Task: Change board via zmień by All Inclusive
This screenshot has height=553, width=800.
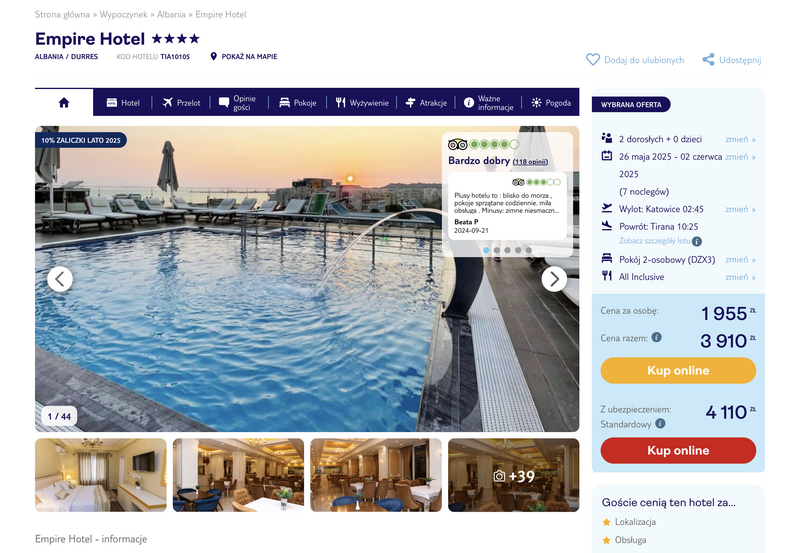Action: pos(740,276)
